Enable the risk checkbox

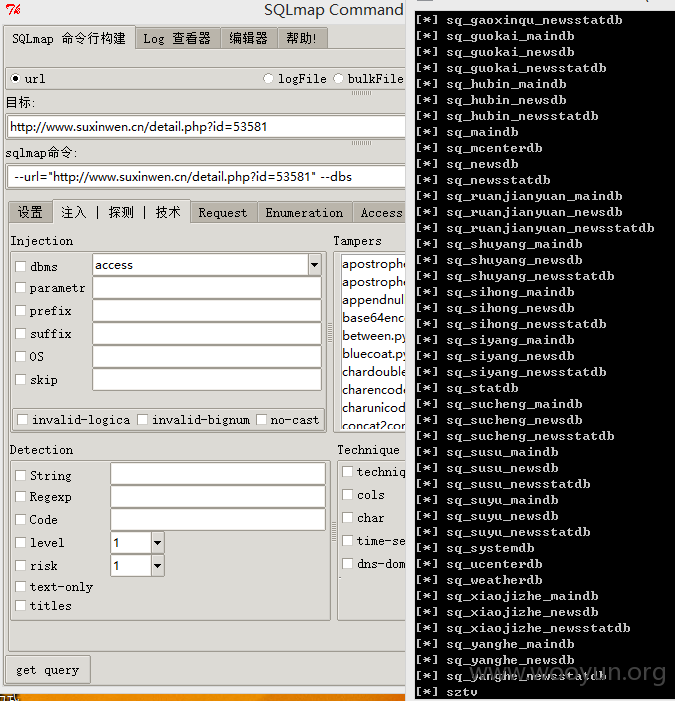(21, 566)
